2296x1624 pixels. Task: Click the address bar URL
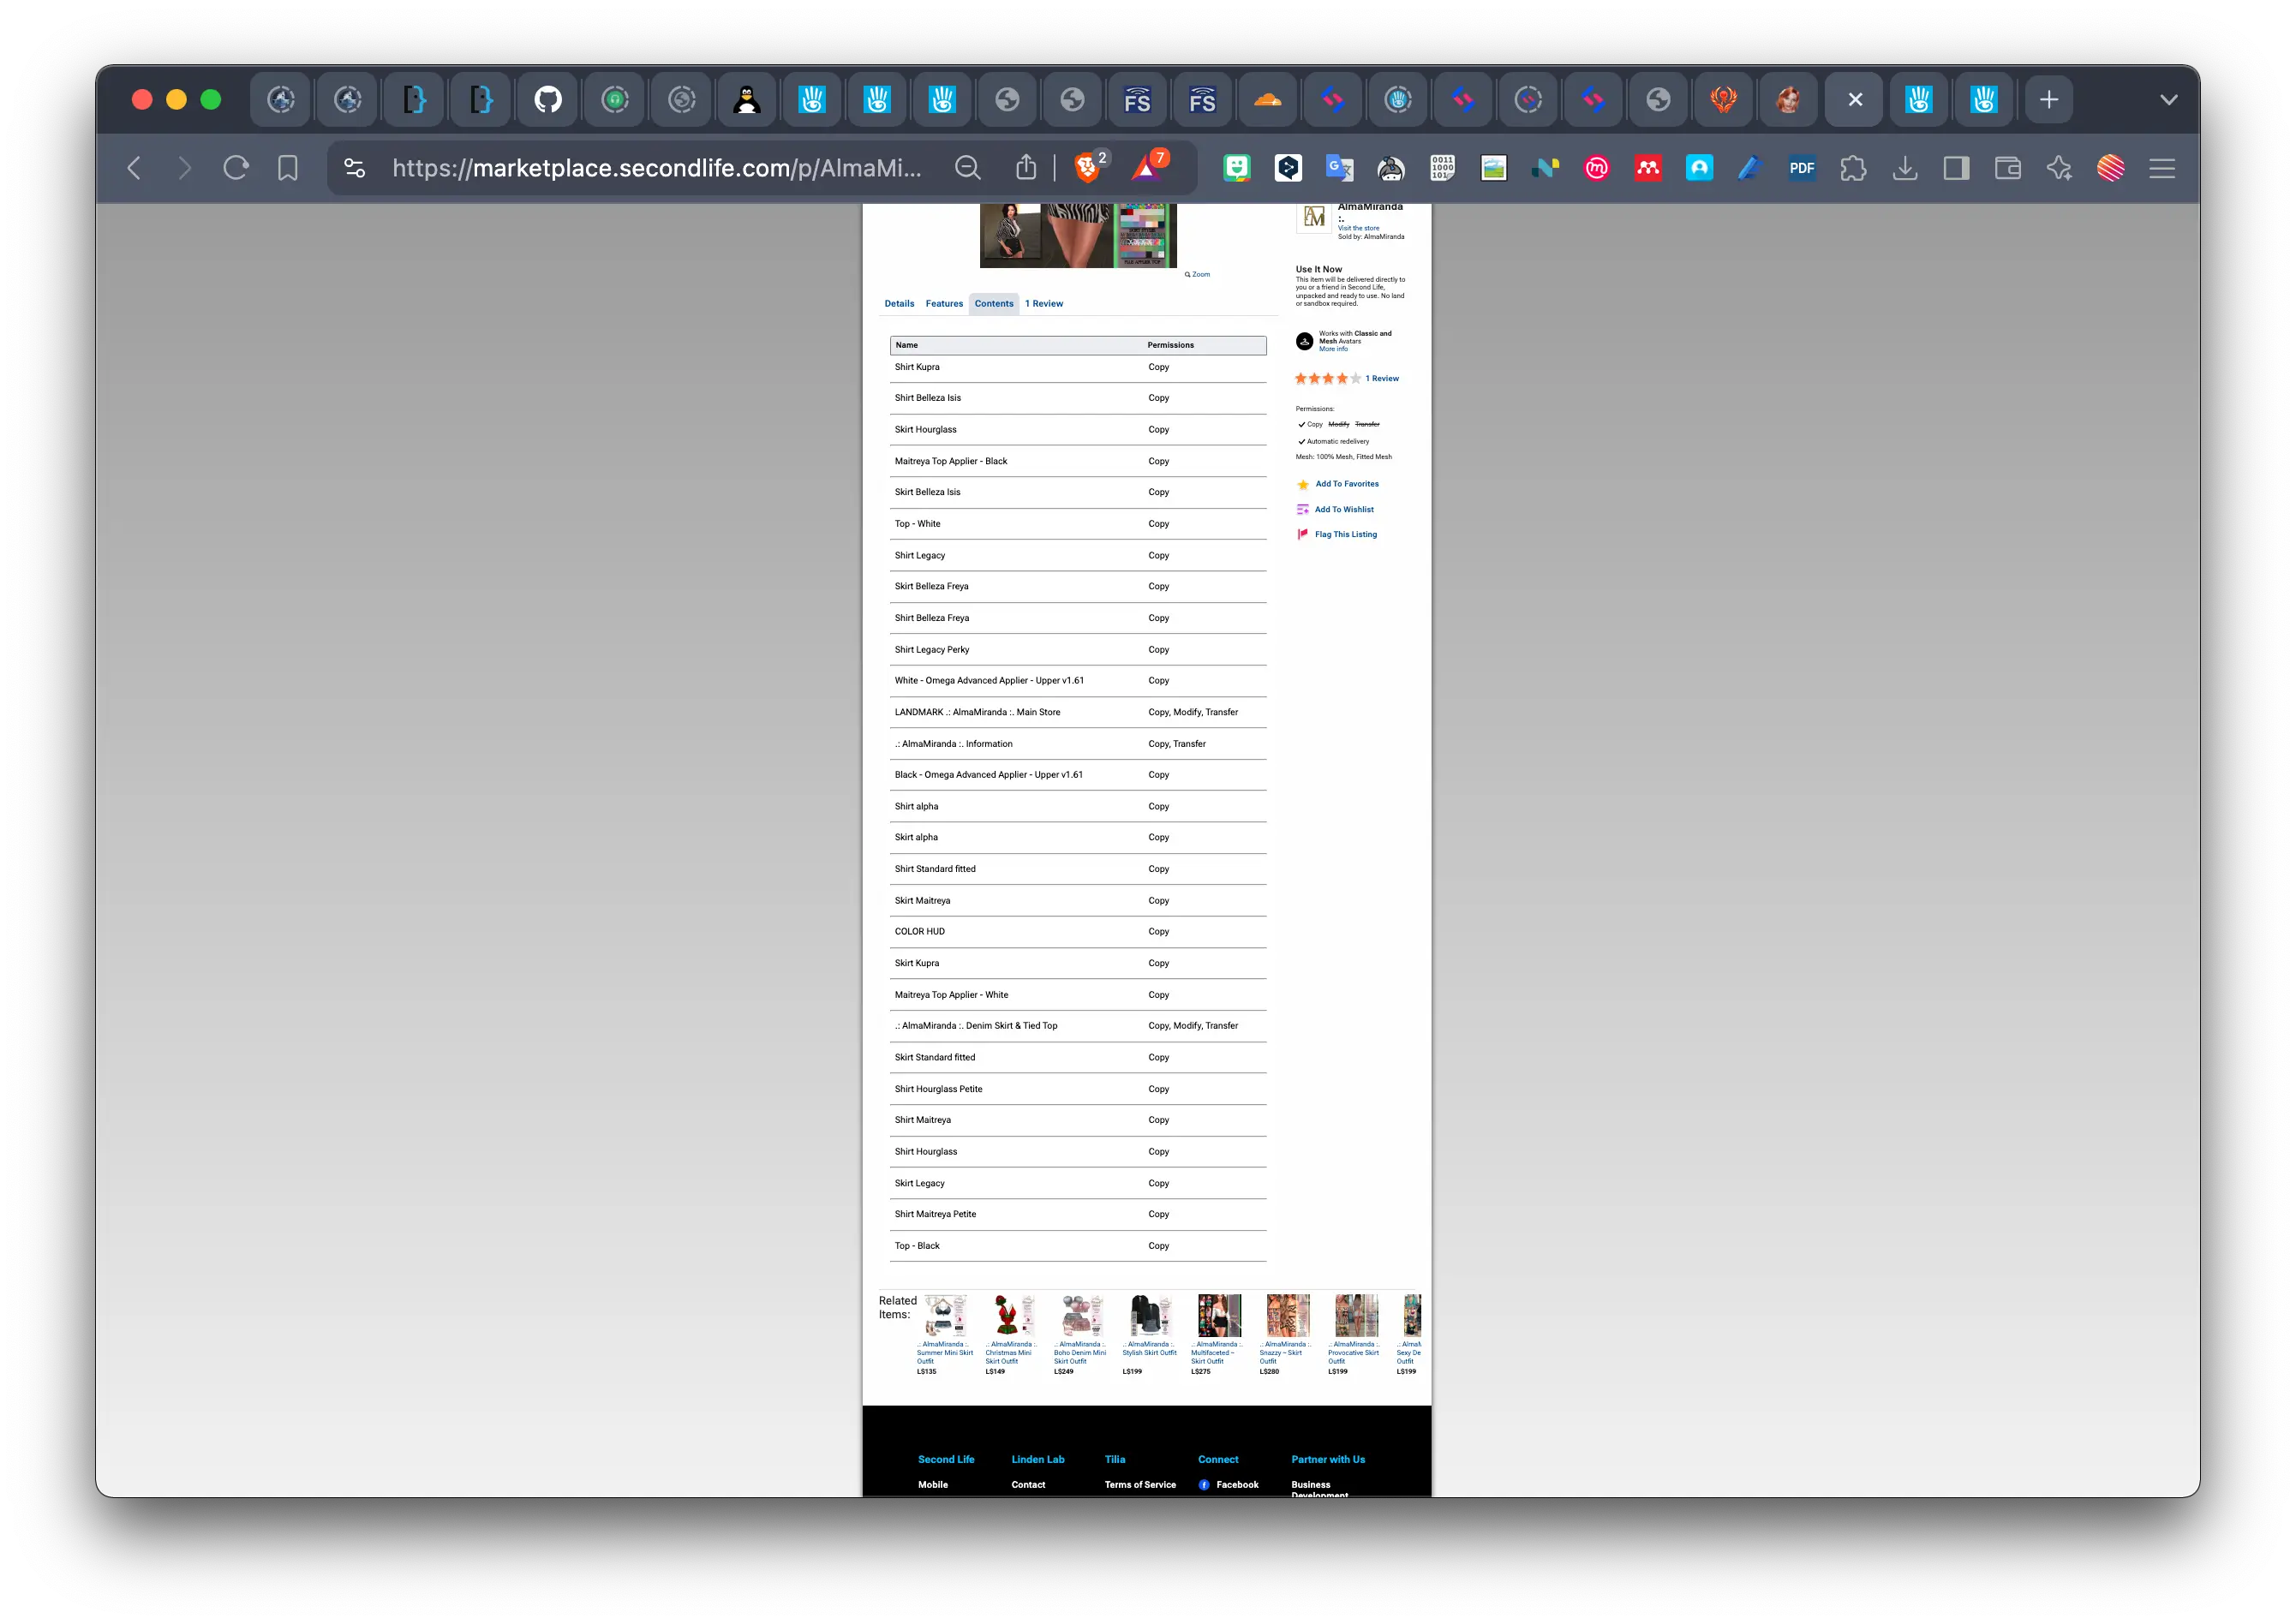(x=656, y=168)
